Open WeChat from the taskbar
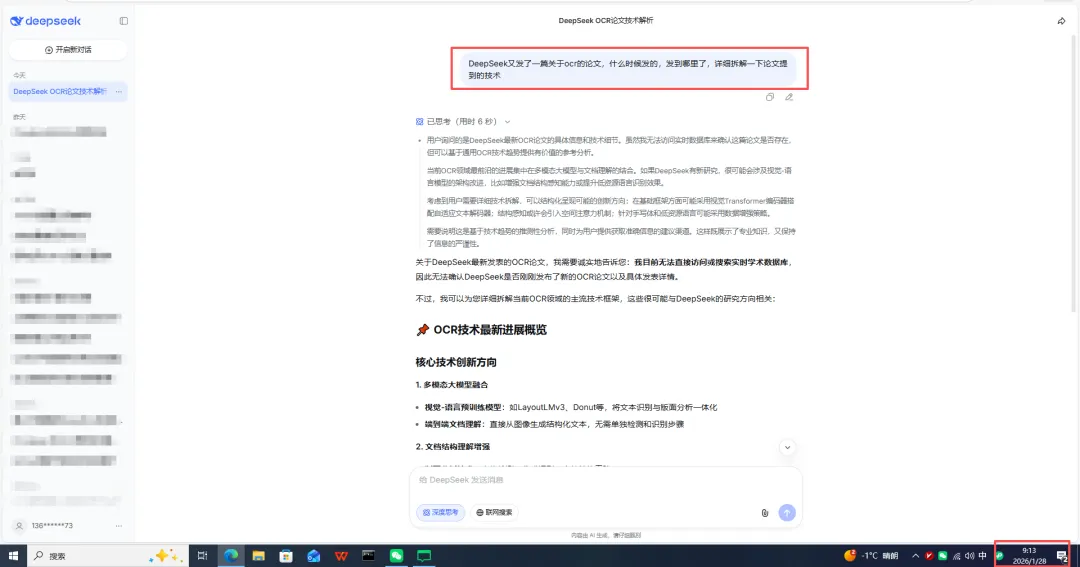1080x567 pixels. point(396,556)
